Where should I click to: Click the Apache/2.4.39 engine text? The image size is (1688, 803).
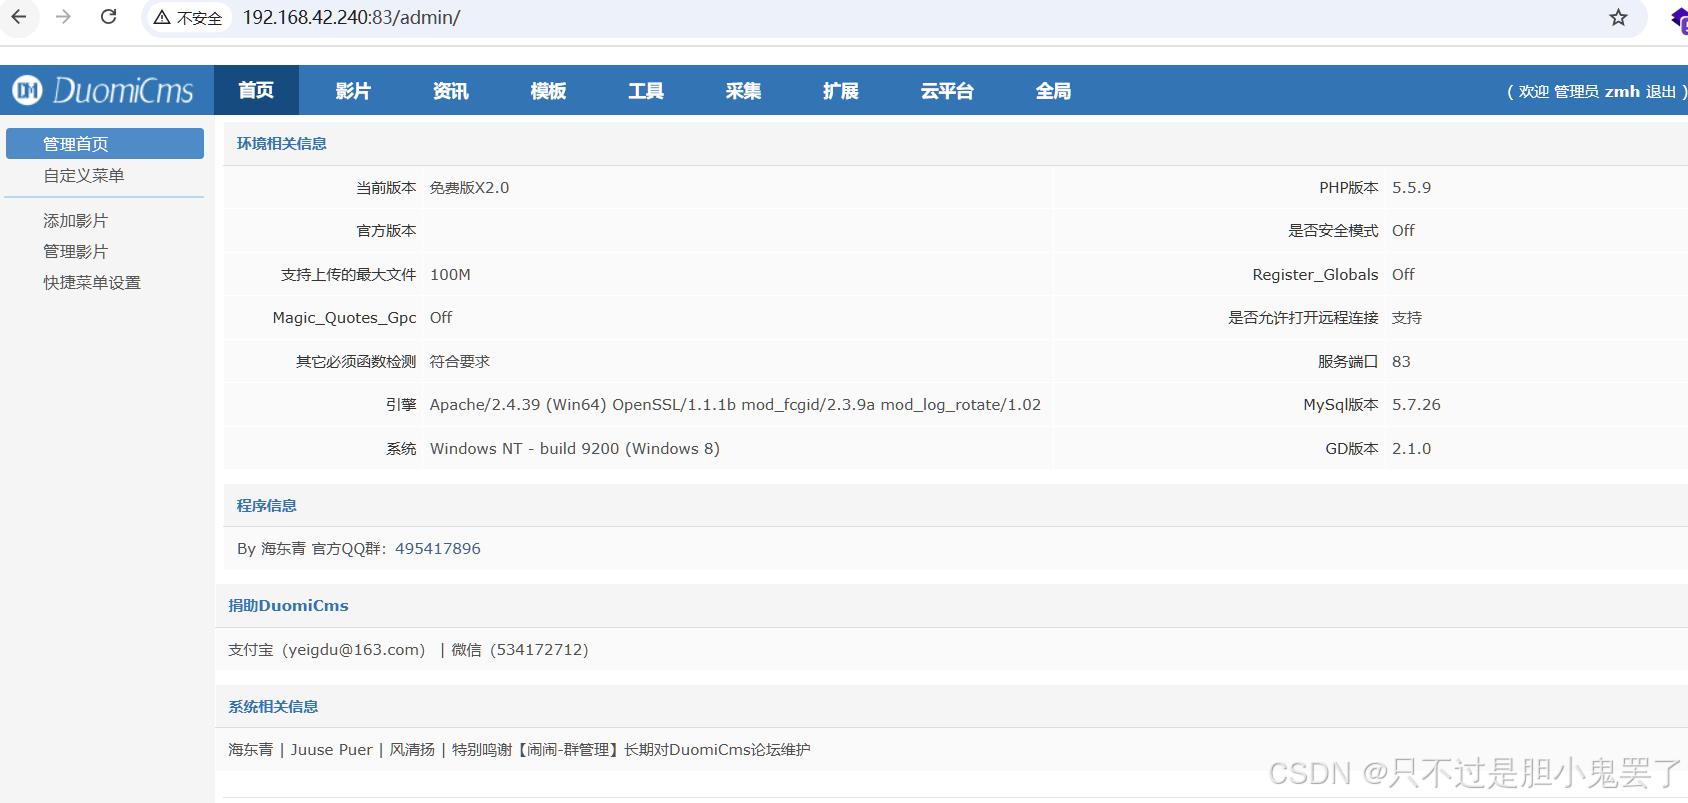tap(735, 405)
